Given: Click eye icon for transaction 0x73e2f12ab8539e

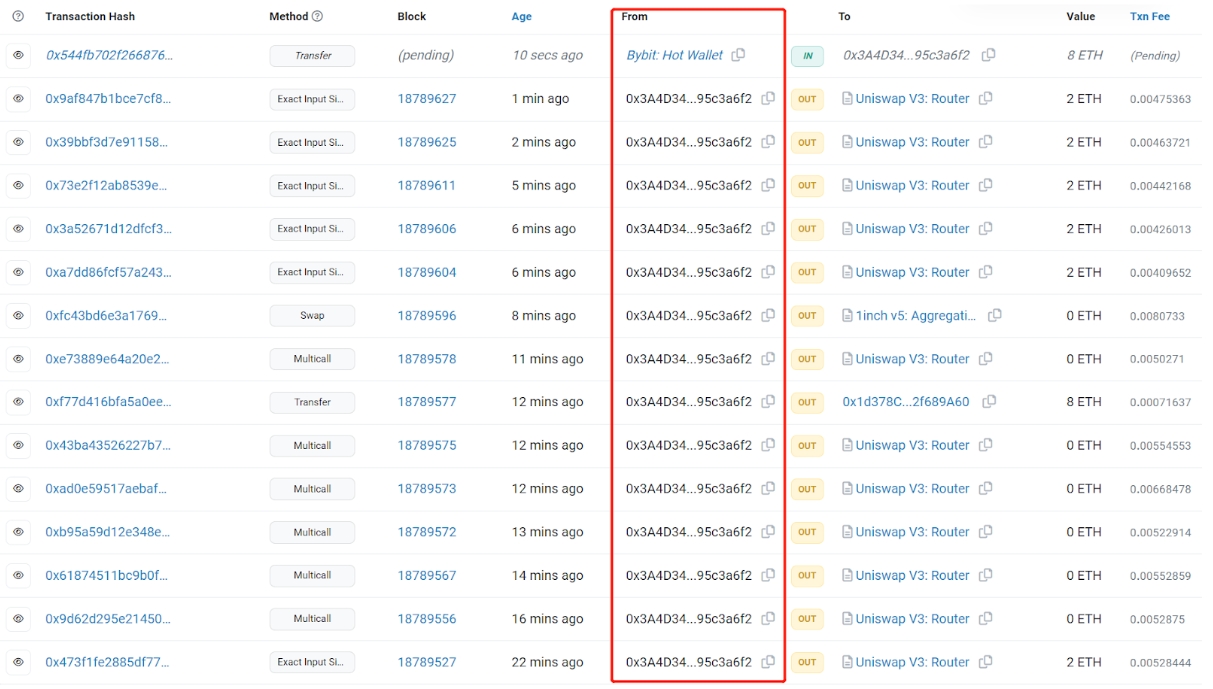Looking at the screenshot, I should [x=18, y=186].
